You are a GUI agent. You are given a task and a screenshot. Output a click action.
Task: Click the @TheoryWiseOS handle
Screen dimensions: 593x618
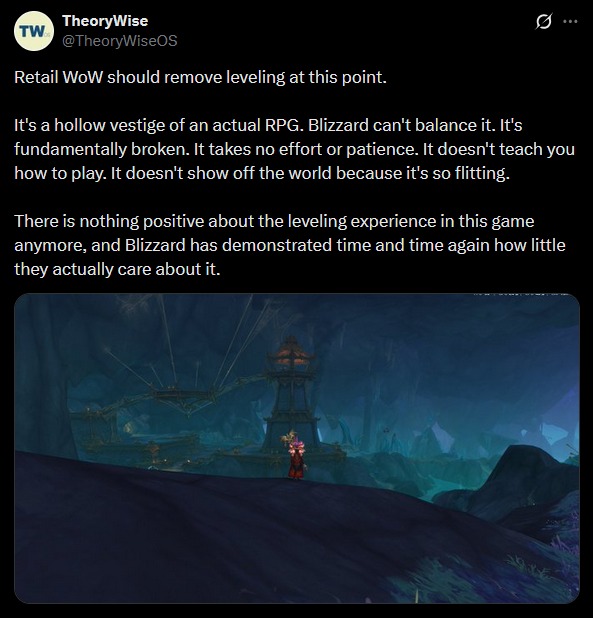pyautogui.click(x=120, y=41)
